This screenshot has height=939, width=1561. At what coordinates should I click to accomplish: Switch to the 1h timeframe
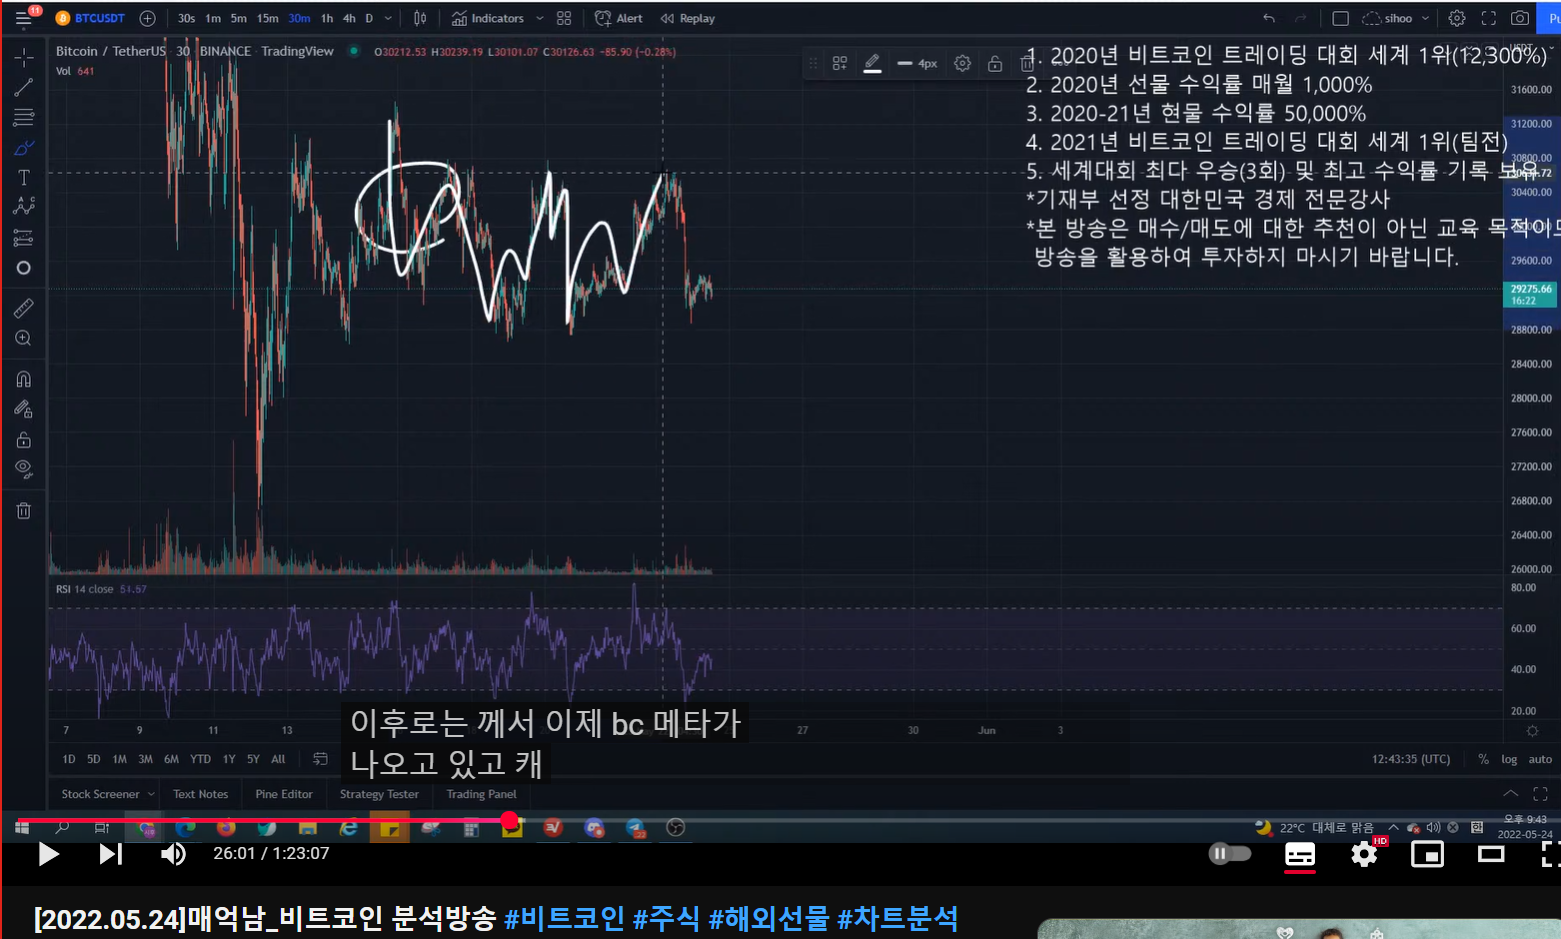pyautogui.click(x=327, y=18)
